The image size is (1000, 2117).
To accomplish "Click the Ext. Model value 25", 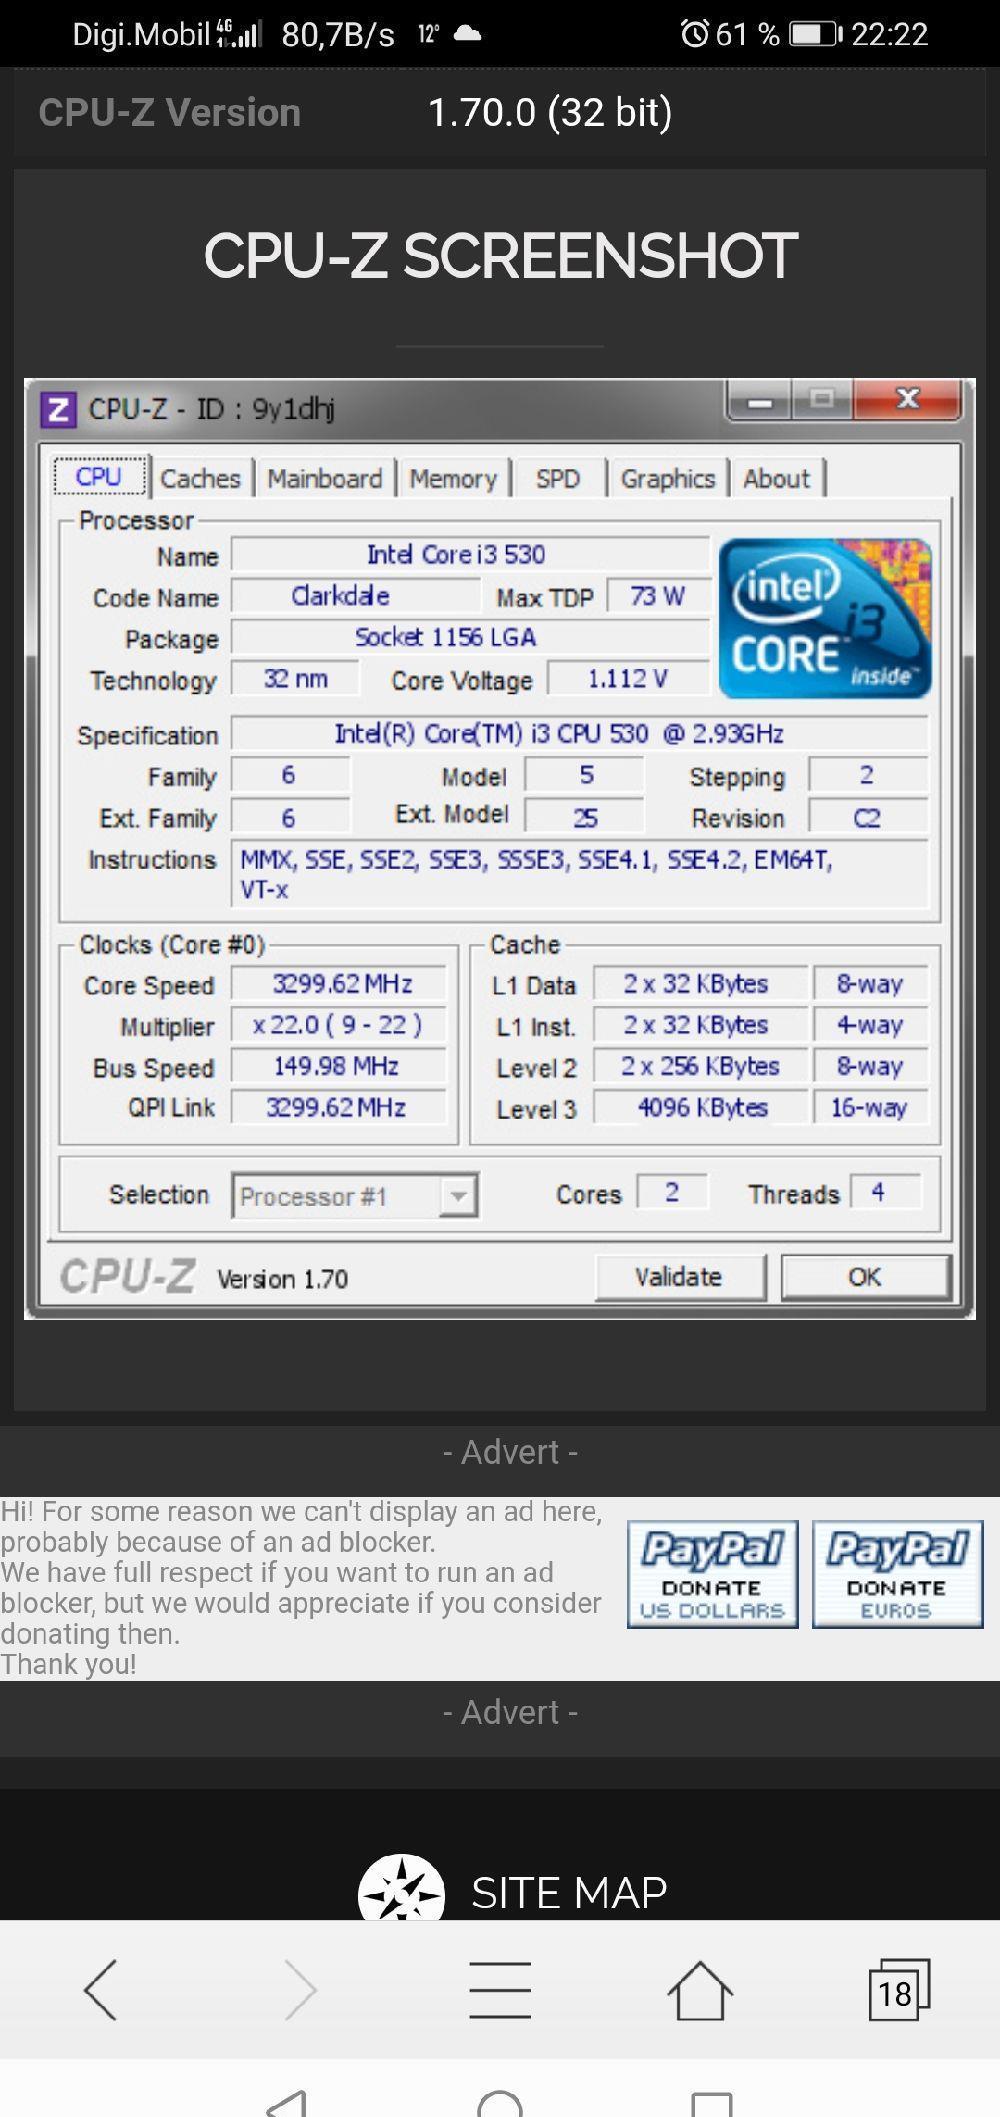I will [585, 818].
